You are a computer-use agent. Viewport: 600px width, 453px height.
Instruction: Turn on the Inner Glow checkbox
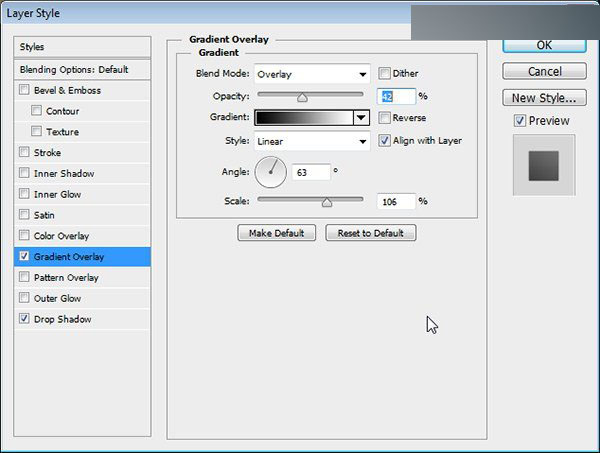[x=24, y=194]
